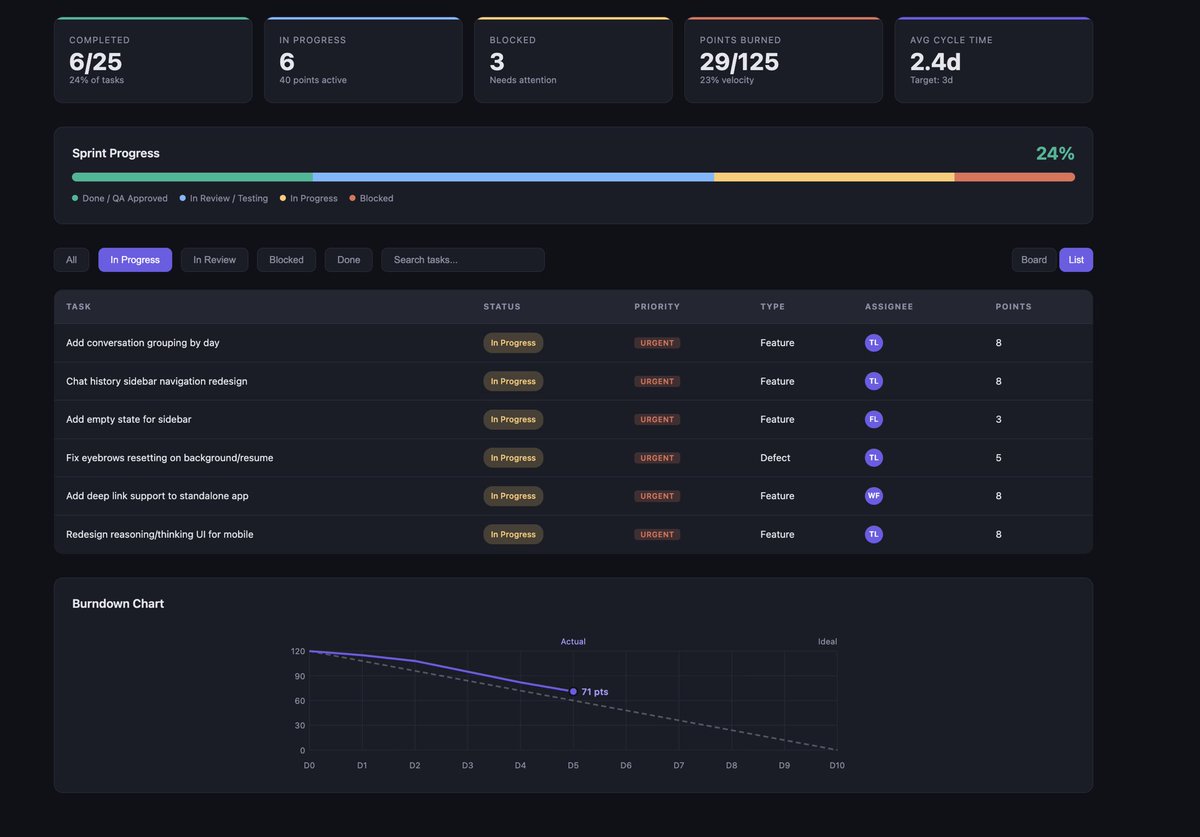Image resolution: width=1200 pixels, height=837 pixels.
Task: Click the blue In Review progress bar segment
Action: coord(513,177)
